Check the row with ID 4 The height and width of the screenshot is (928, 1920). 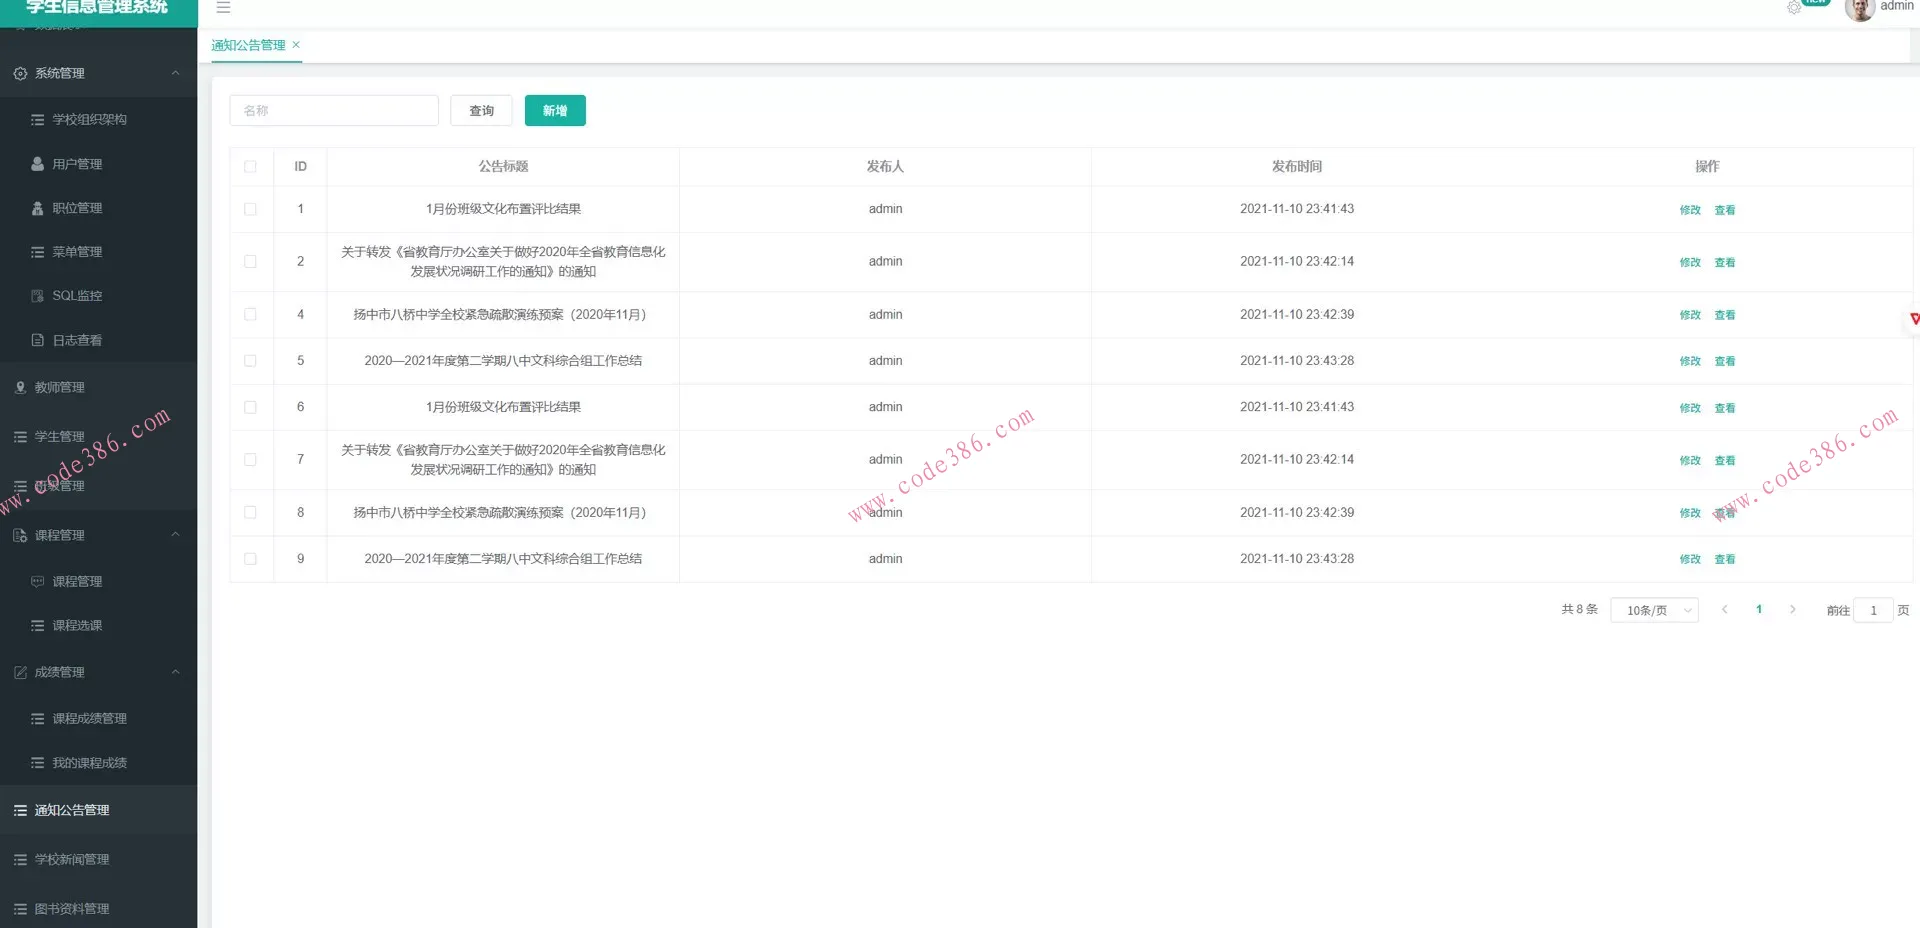tap(250, 315)
